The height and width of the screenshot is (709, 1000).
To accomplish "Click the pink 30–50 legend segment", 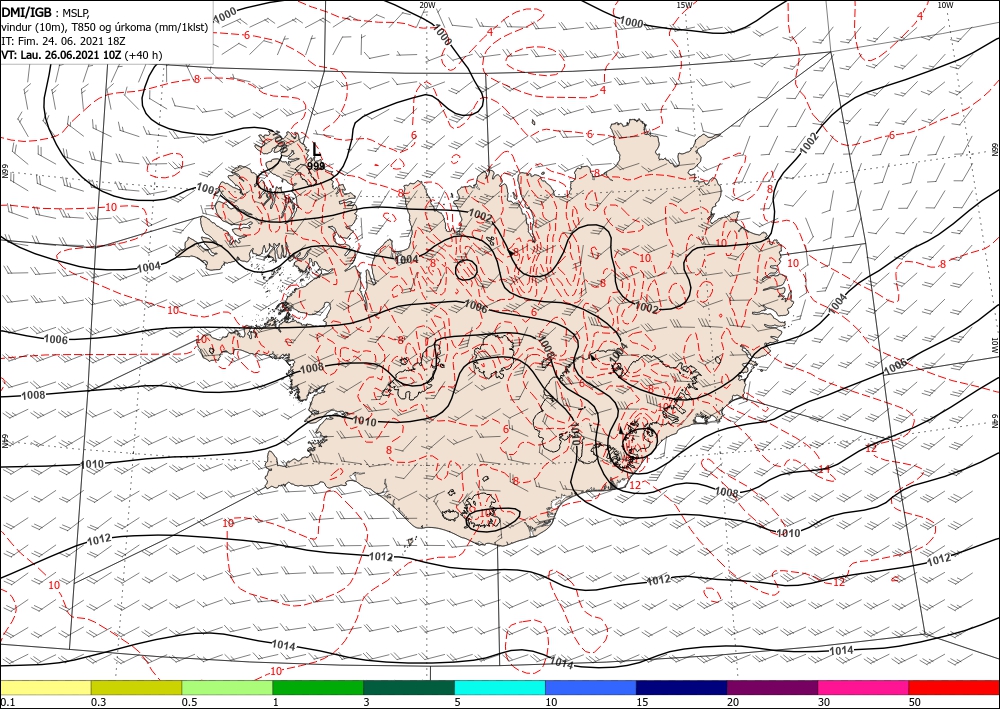I will click(x=864, y=687).
